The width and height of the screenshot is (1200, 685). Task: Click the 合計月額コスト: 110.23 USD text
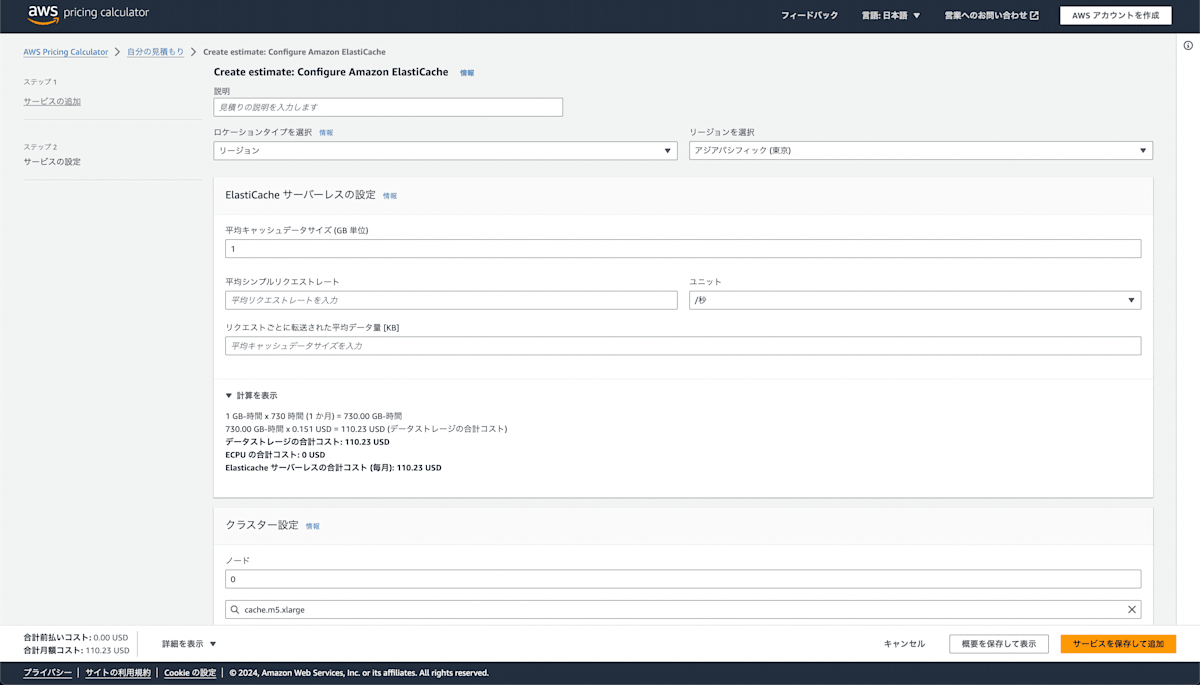[x=76, y=650]
